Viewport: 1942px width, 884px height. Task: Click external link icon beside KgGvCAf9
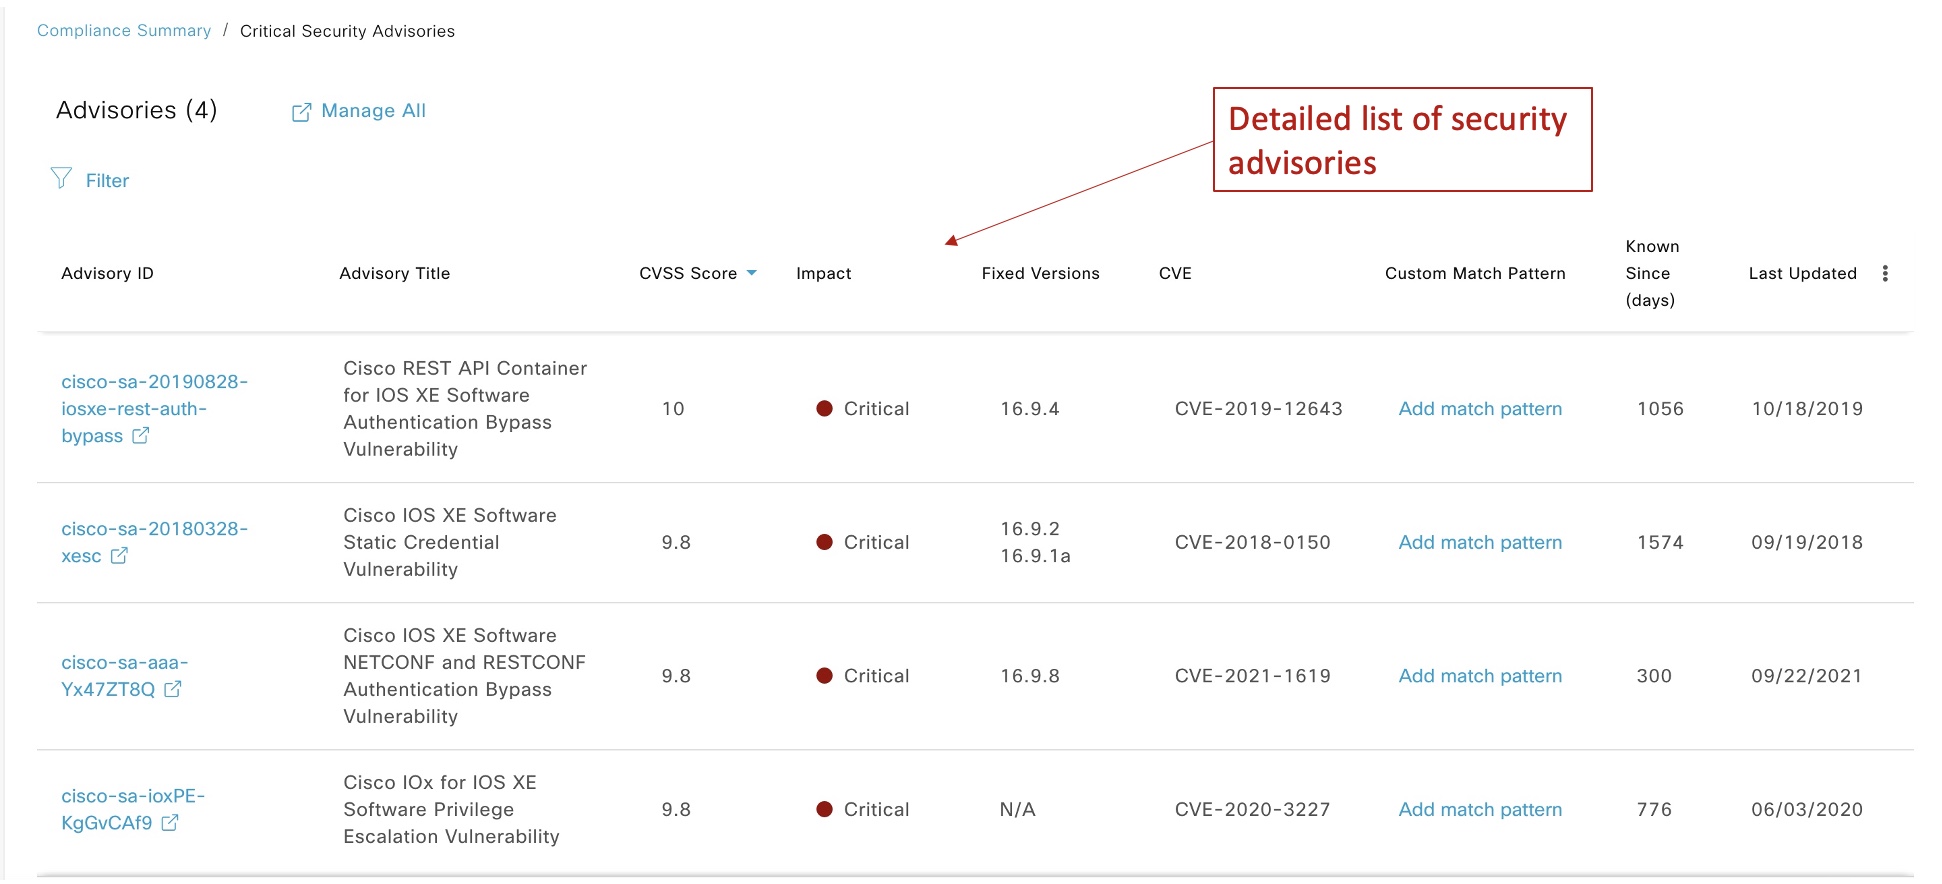(x=170, y=823)
